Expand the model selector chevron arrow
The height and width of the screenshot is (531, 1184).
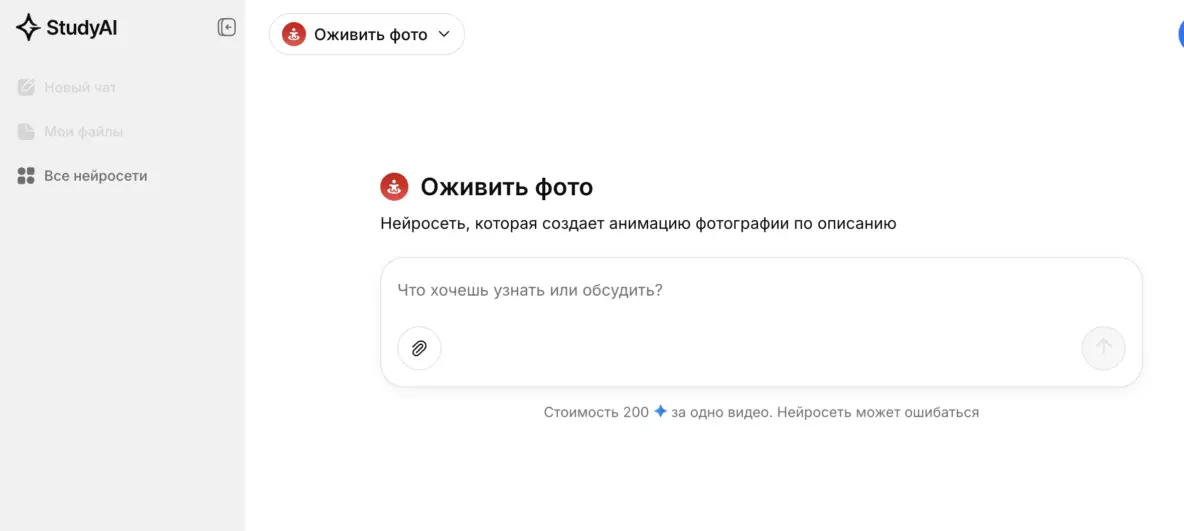[445, 35]
